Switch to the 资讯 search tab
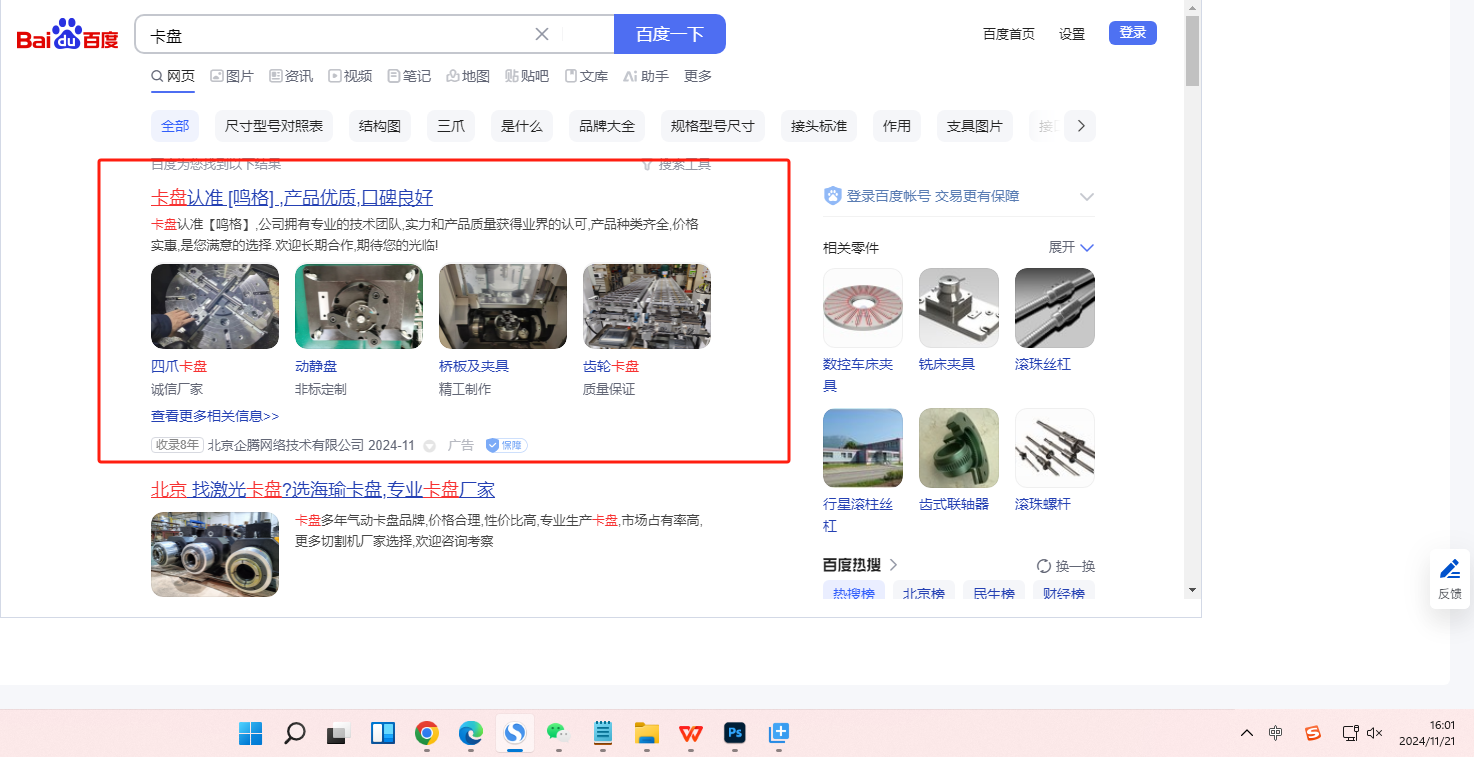The height and width of the screenshot is (757, 1474). point(290,76)
